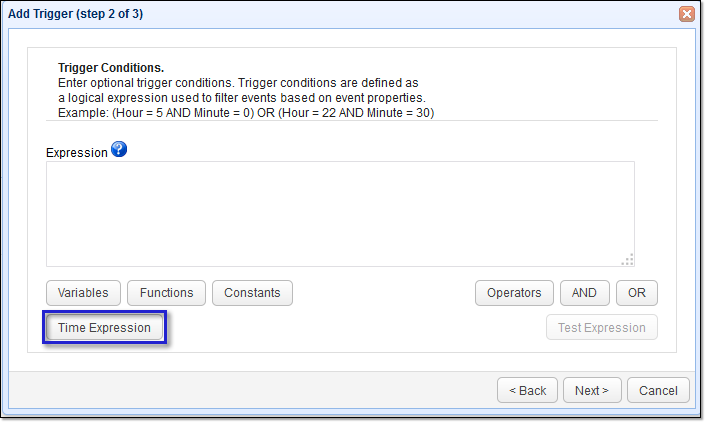Open the Variables list
The height and width of the screenshot is (422, 705).
84,293
